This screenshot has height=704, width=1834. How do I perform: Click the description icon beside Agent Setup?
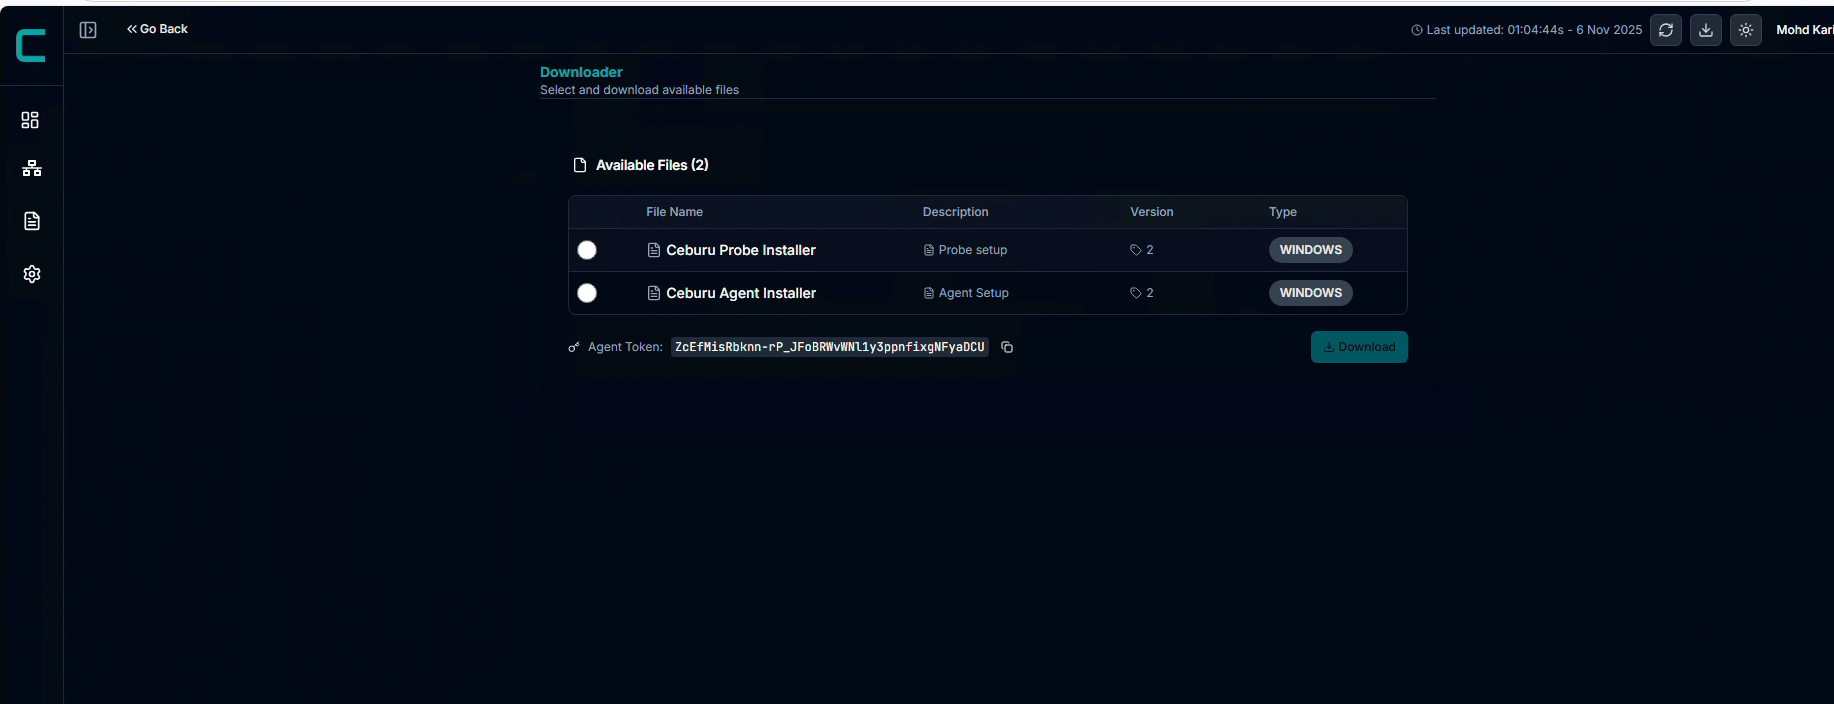(929, 293)
